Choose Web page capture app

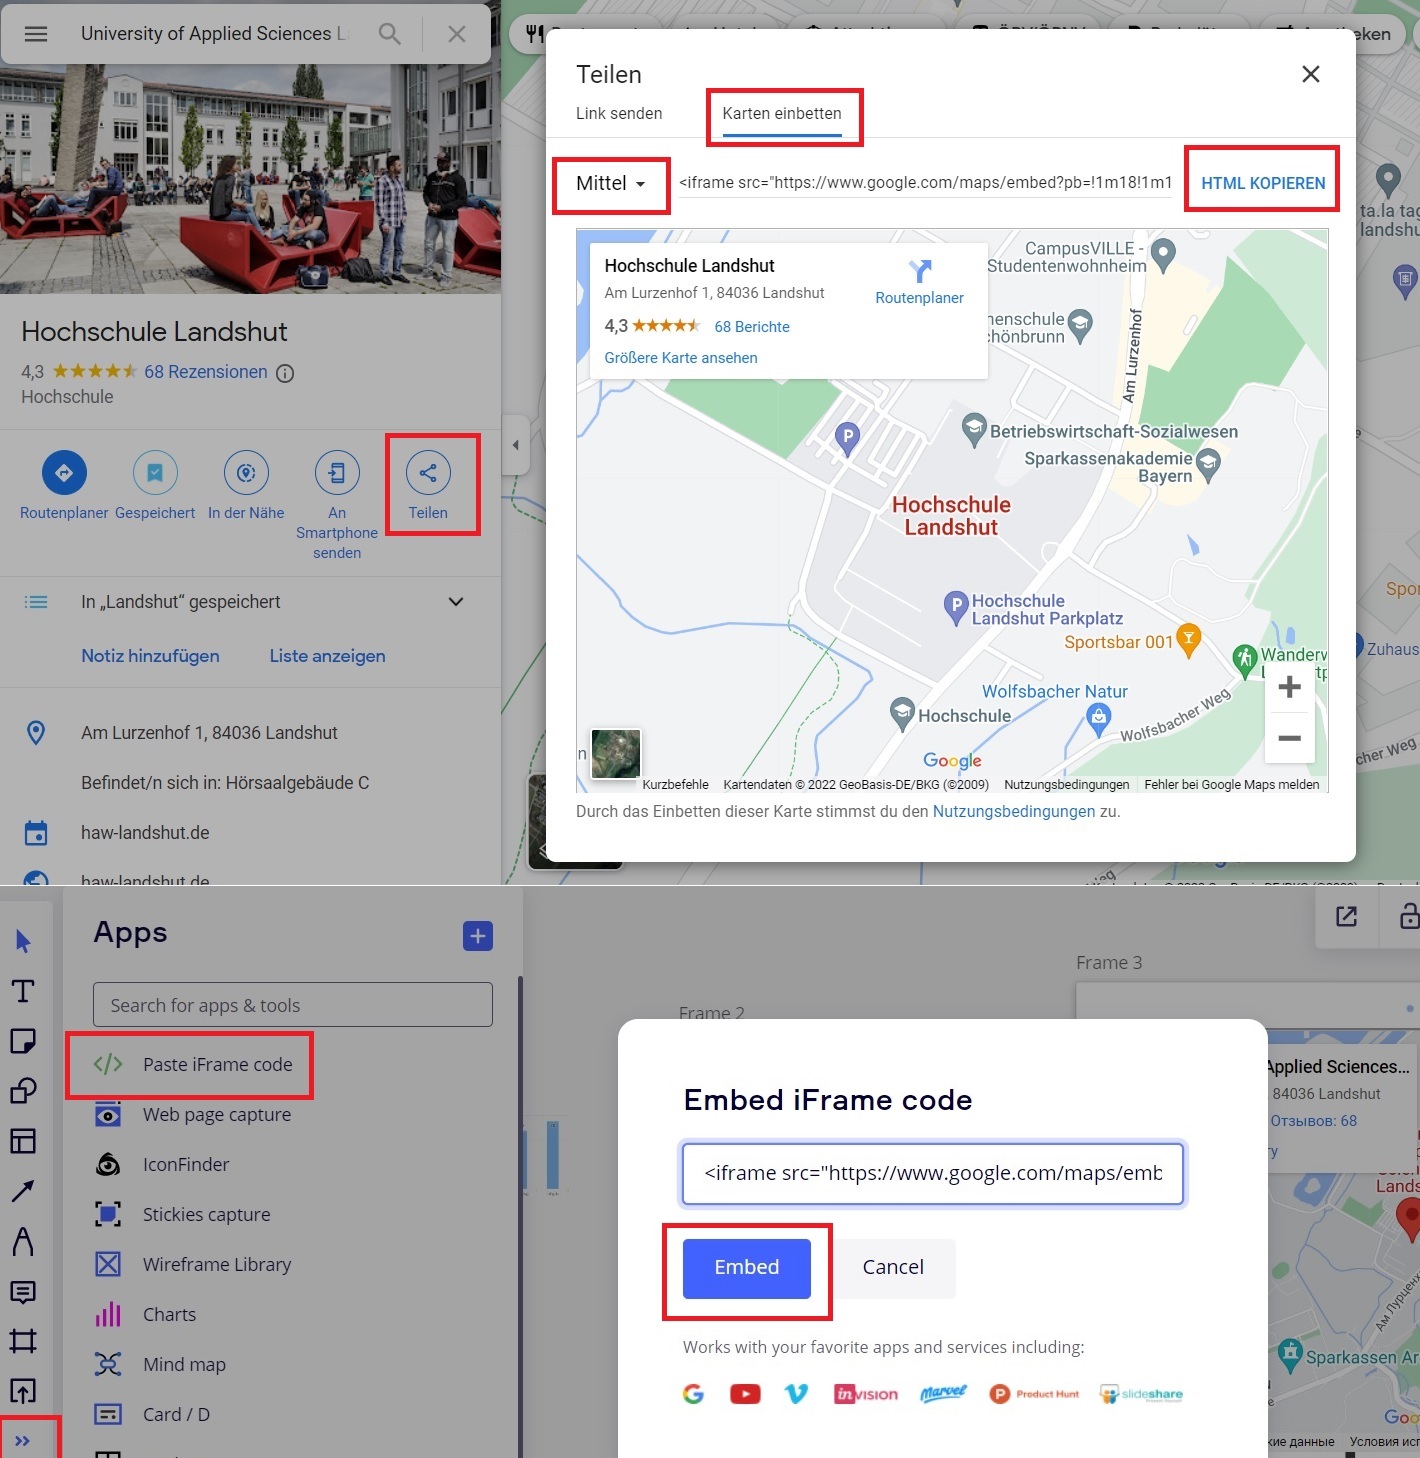pyautogui.click(x=194, y=1115)
